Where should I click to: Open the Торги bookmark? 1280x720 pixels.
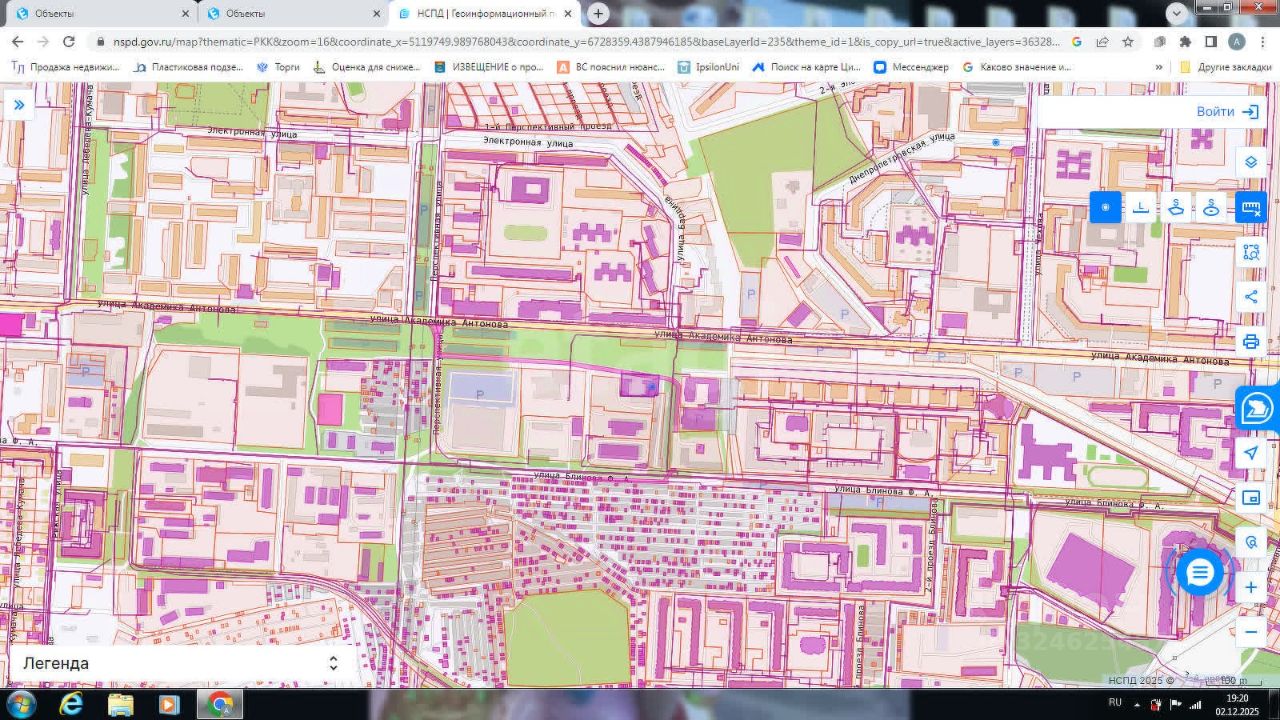(278, 67)
